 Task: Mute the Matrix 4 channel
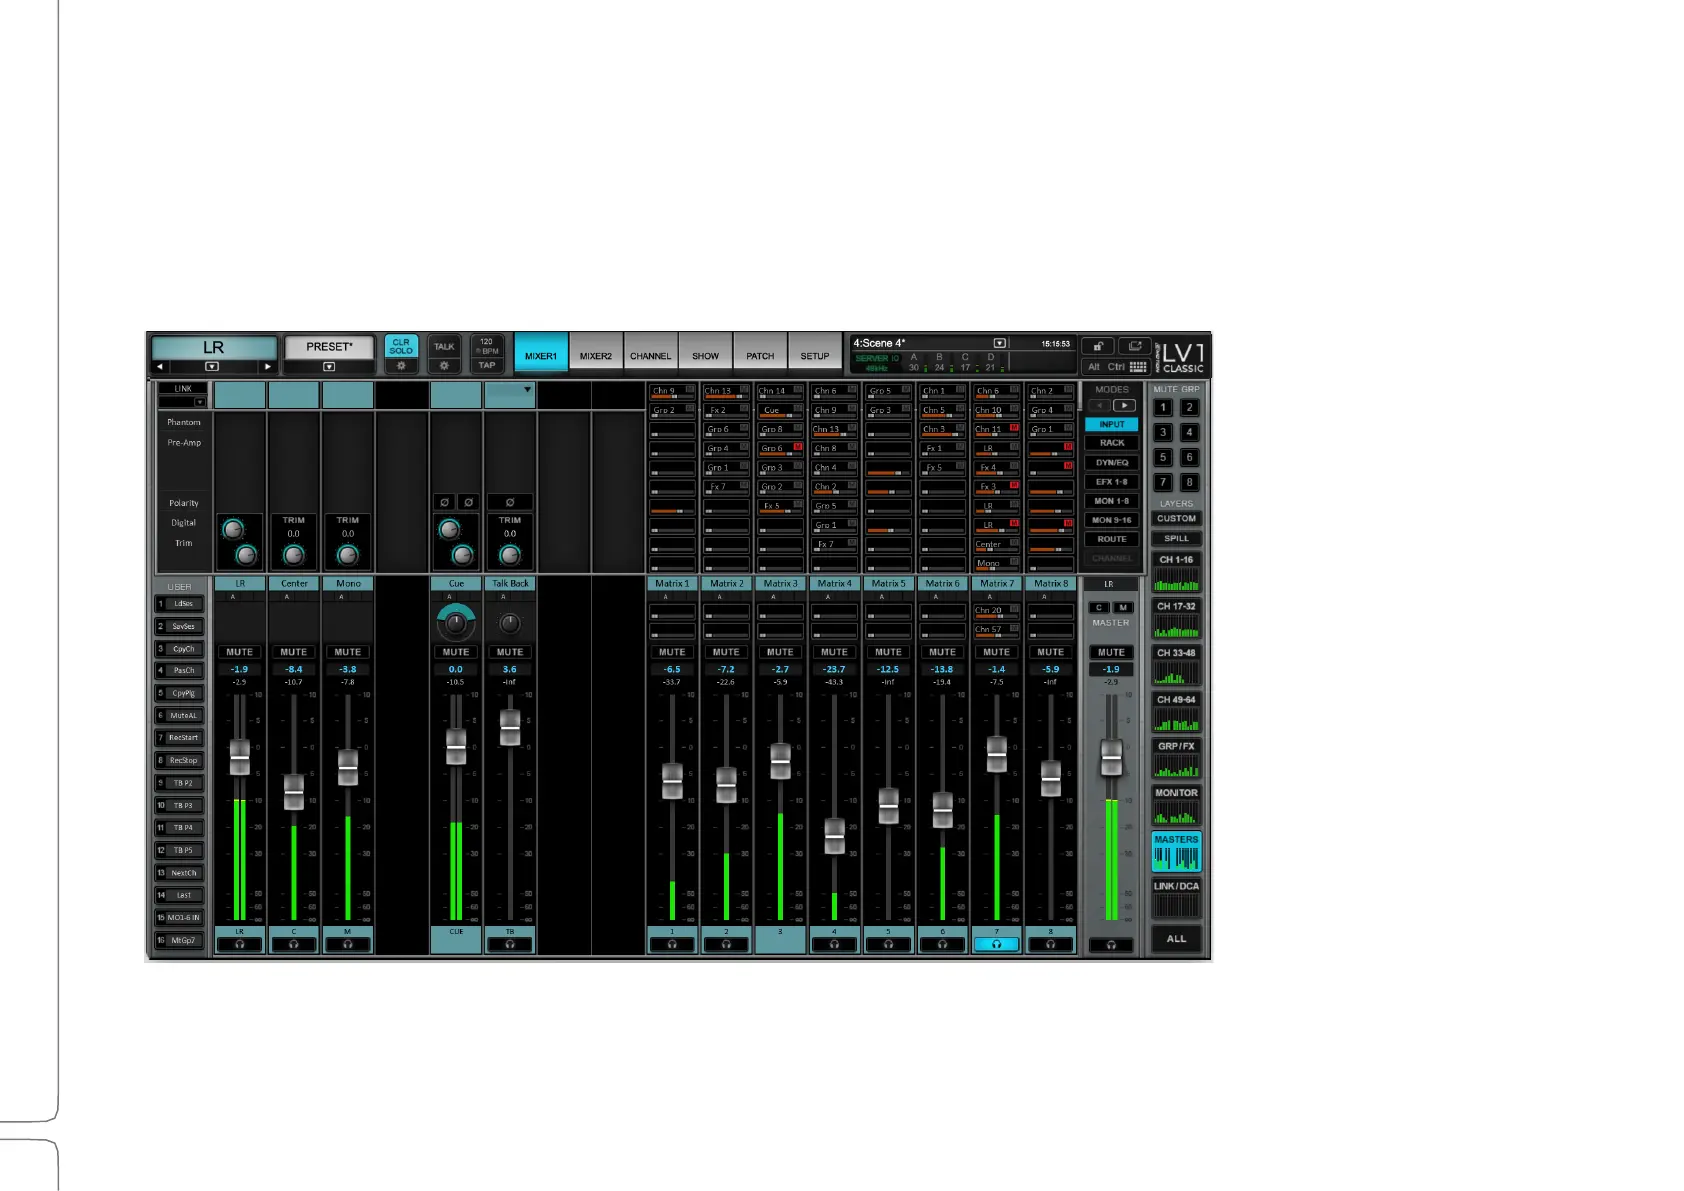pyautogui.click(x=834, y=652)
